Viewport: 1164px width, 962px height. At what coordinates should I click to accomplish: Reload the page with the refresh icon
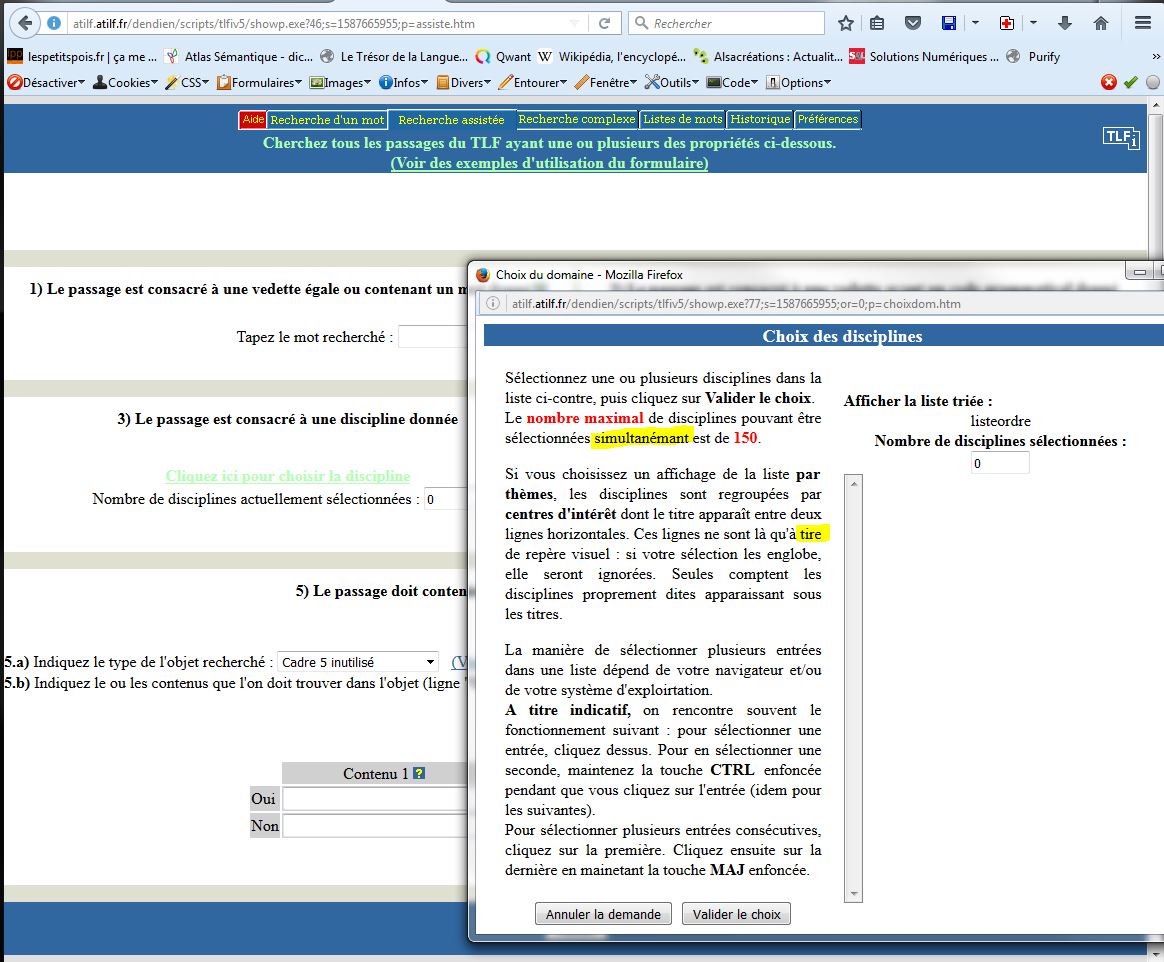pyautogui.click(x=604, y=23)
